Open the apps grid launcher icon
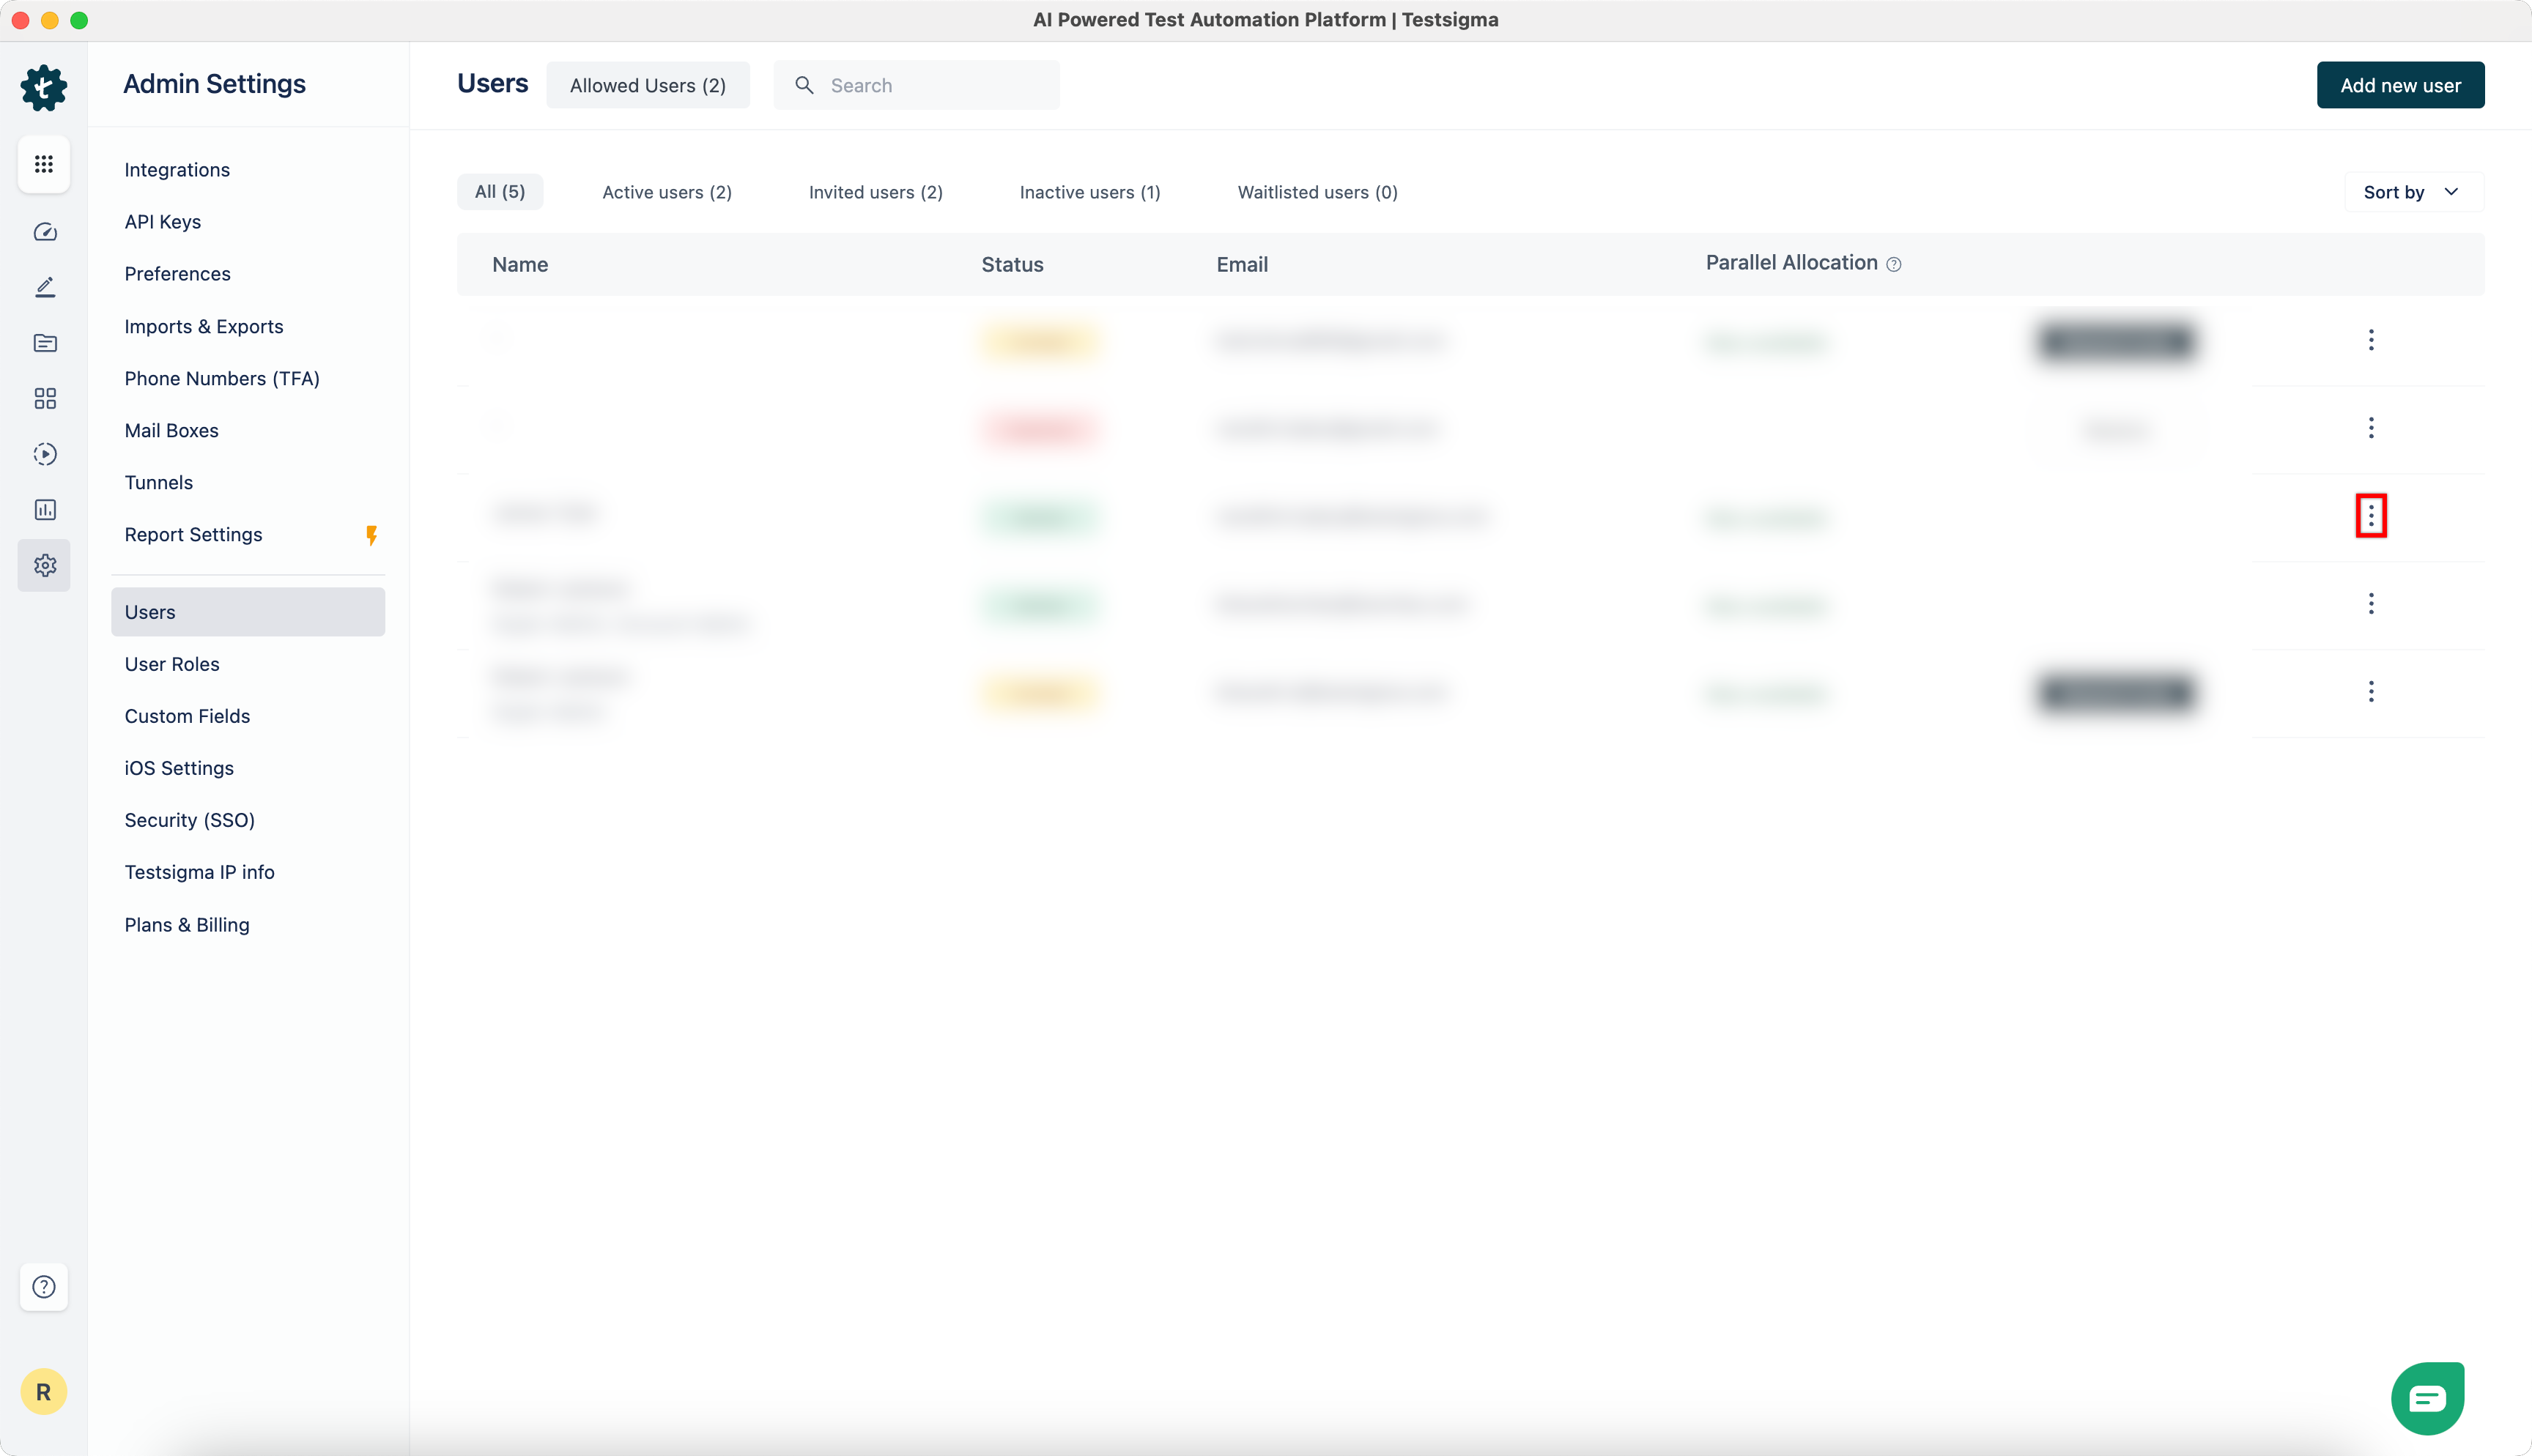 point(44,164)
